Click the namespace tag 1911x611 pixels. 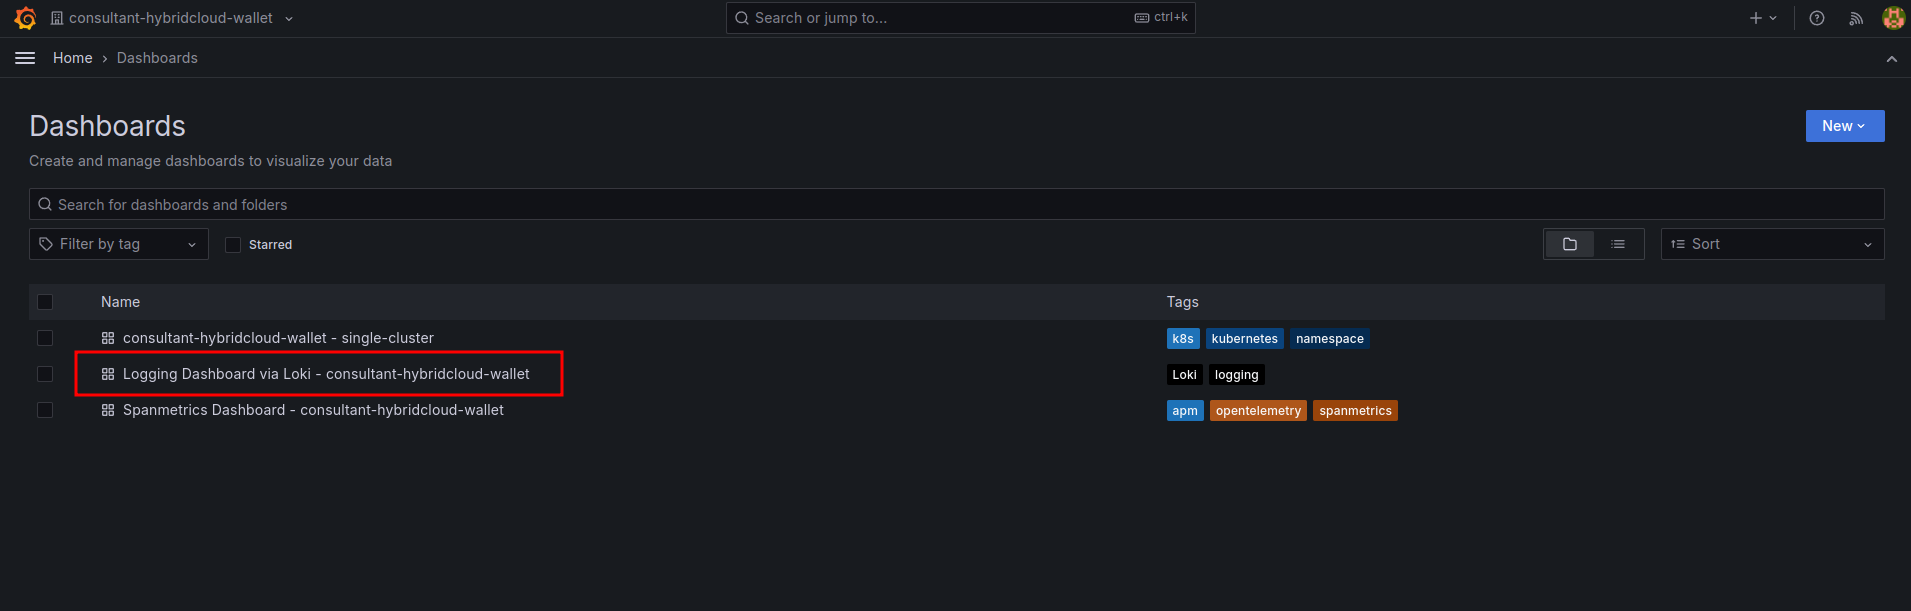click(x=1330, y=339)
